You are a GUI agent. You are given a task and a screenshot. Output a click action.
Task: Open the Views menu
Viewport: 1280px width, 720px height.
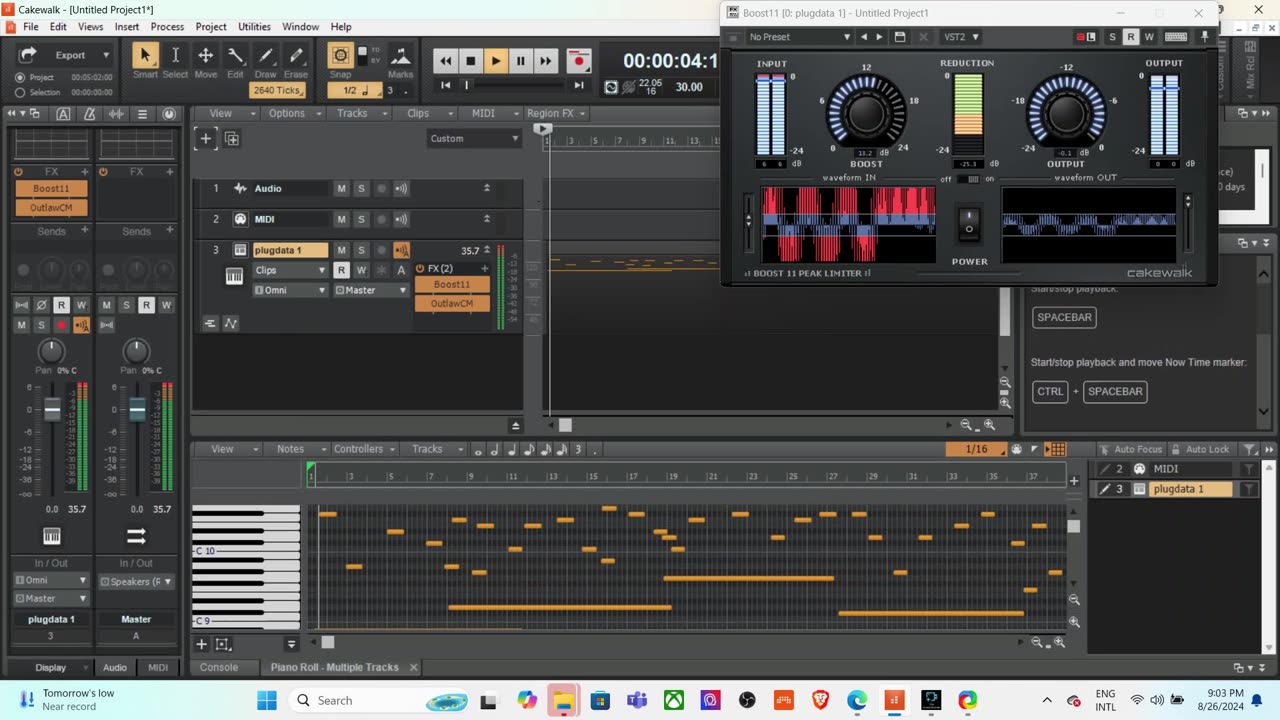click(x=90, y=27)
